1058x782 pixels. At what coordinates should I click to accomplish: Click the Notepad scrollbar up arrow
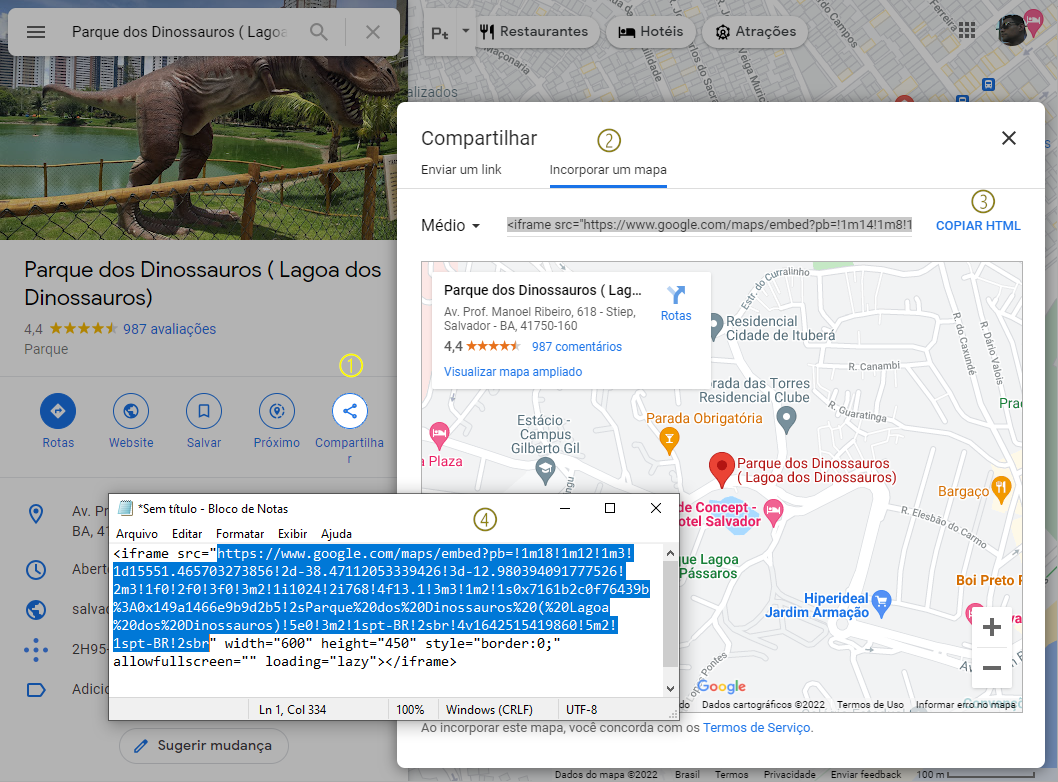[x=670, y=553]
